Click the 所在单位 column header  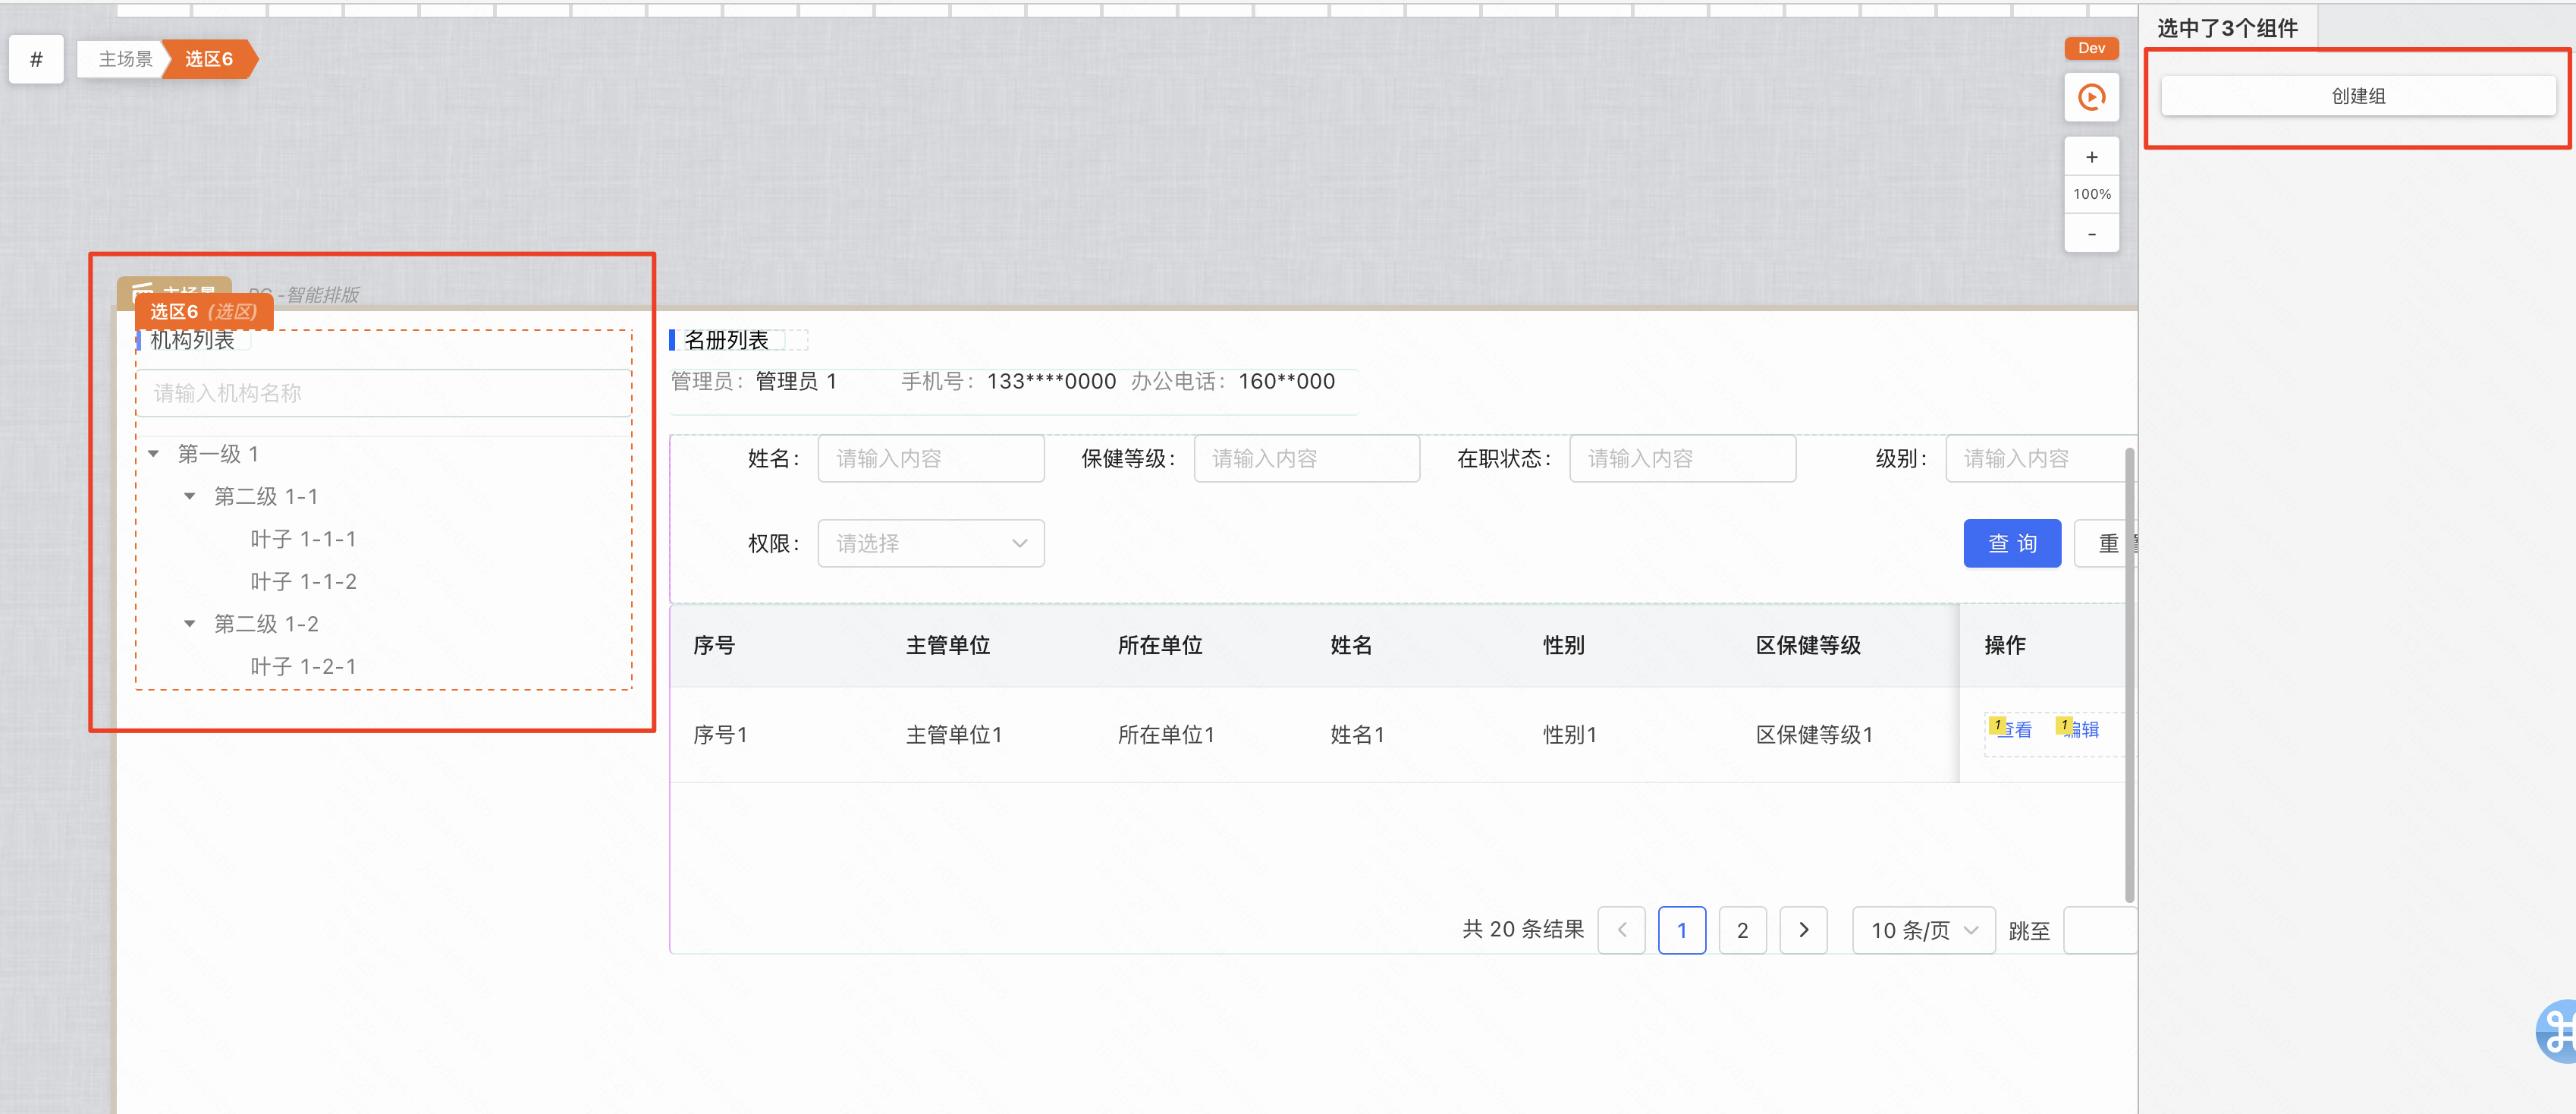tap(1160, 645)
